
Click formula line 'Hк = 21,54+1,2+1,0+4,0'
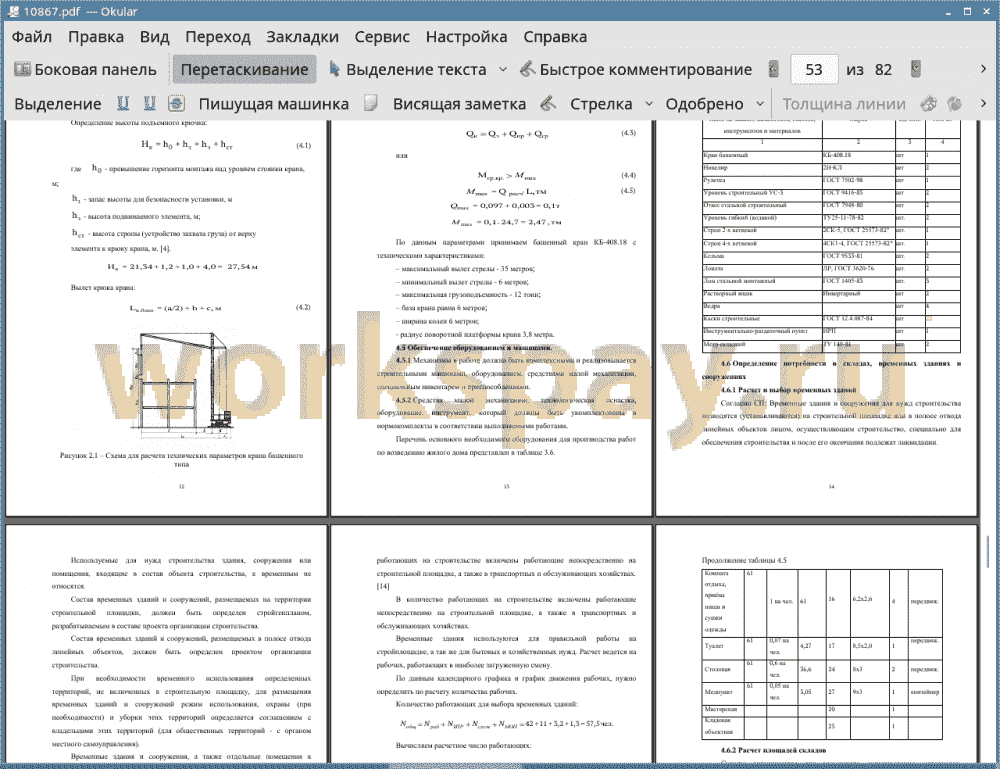[182, 267]
